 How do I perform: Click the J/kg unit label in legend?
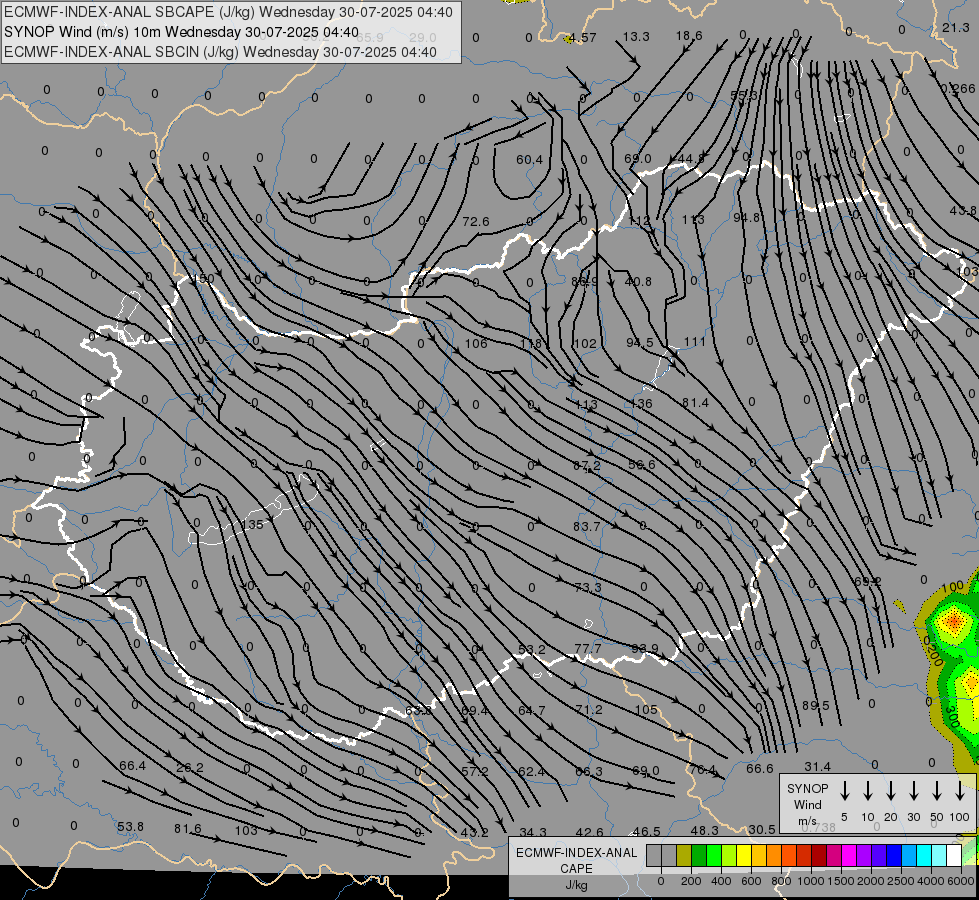(576, 885)
